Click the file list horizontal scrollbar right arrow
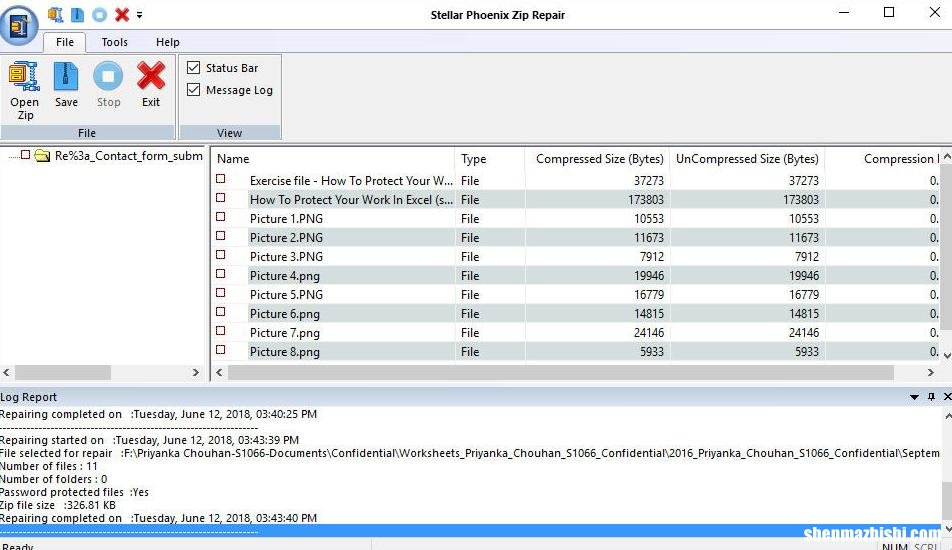 [x=931, y=372]
